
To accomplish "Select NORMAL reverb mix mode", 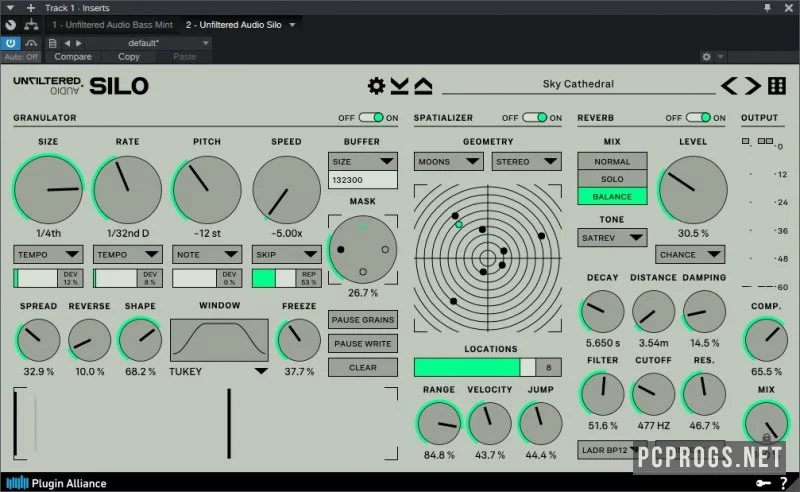I will coord(612,161).
